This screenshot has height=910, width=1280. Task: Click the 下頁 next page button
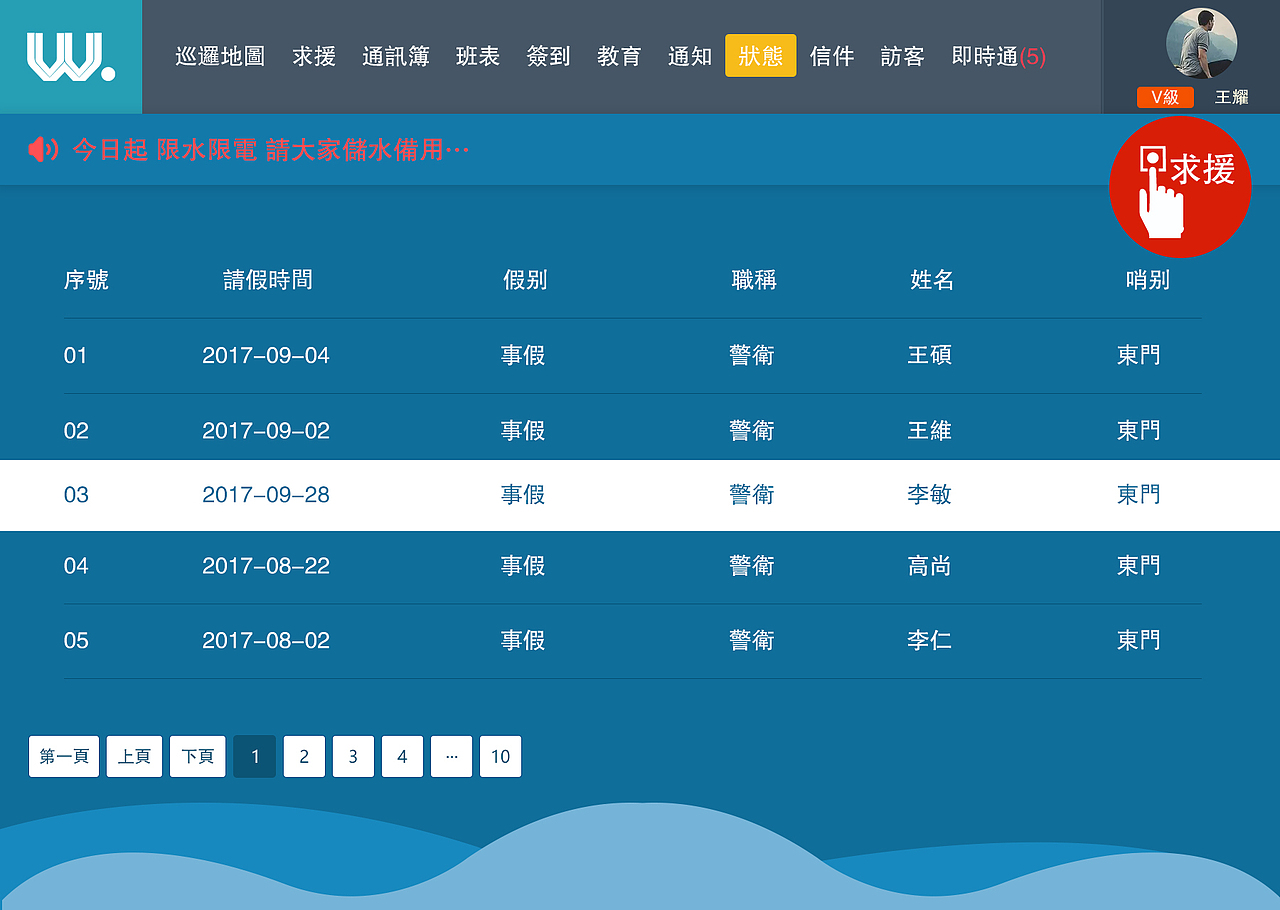197,757
